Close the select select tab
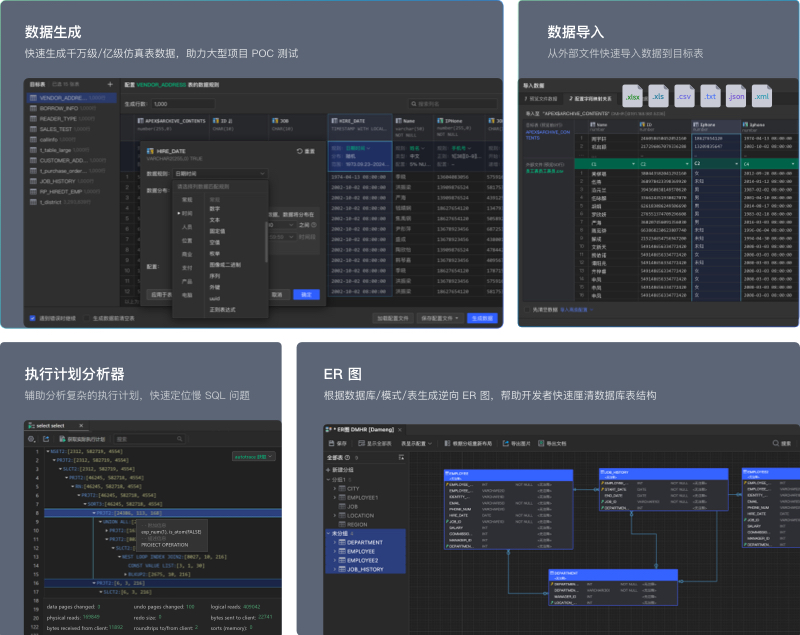800x635 pixels. [x=81, y=425]
